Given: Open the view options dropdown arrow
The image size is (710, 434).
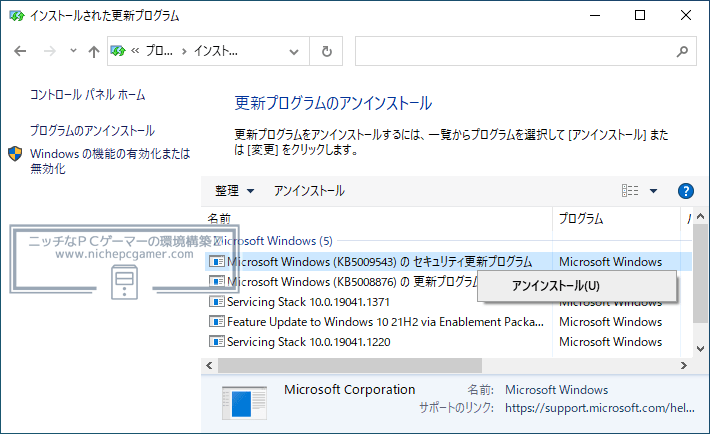Looking at the screenshot, I should (653, 191).
